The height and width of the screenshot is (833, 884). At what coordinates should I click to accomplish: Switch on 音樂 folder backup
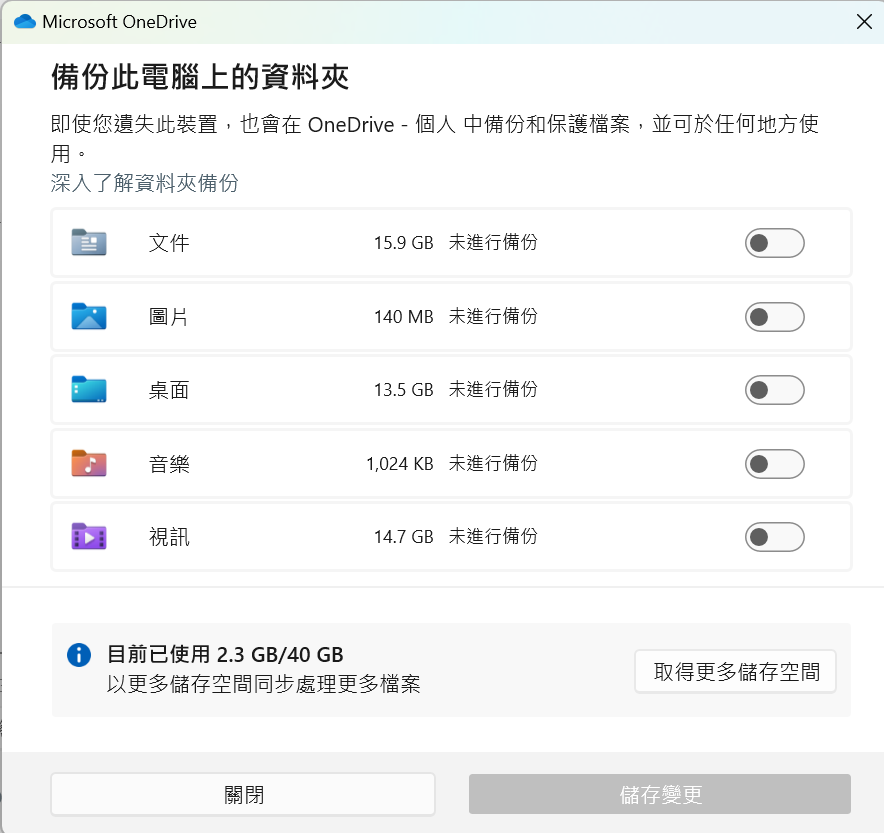coord(775,464)
